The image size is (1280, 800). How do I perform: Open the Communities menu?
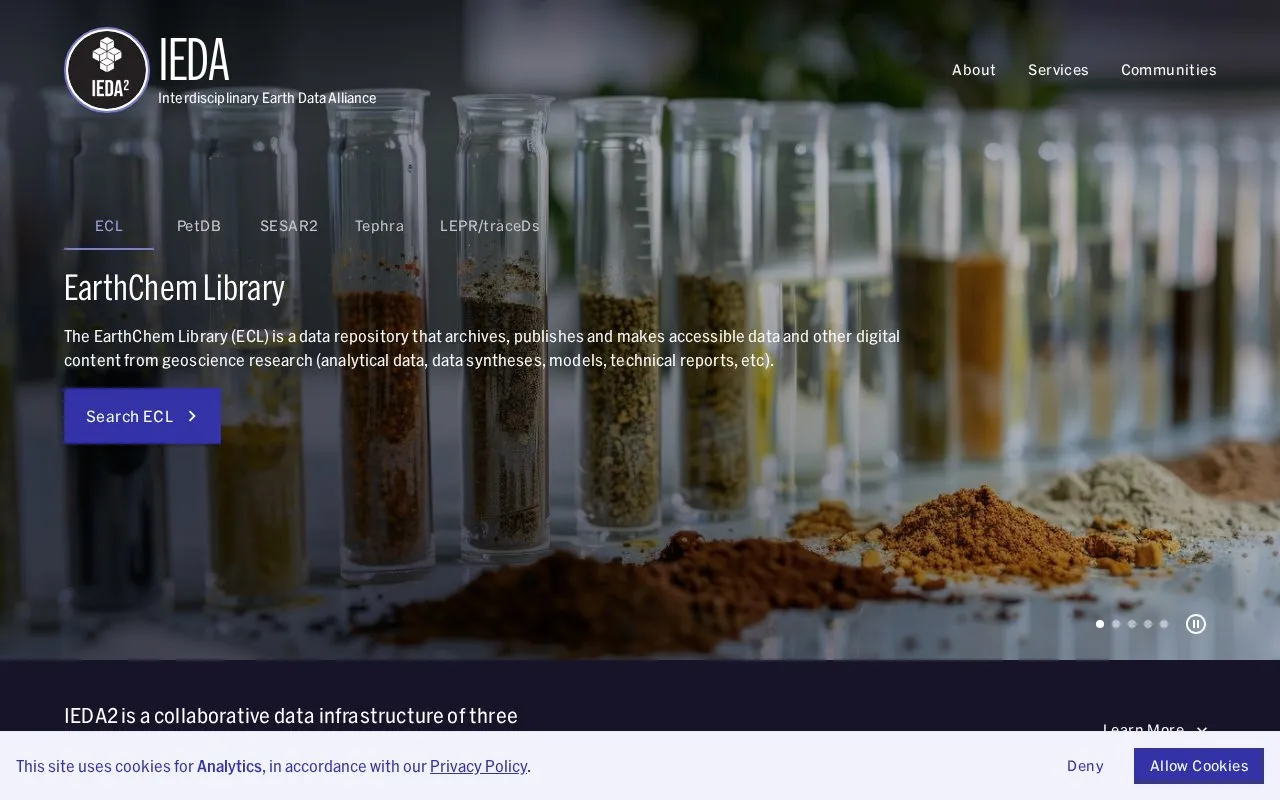click(x=1169, y=70)
